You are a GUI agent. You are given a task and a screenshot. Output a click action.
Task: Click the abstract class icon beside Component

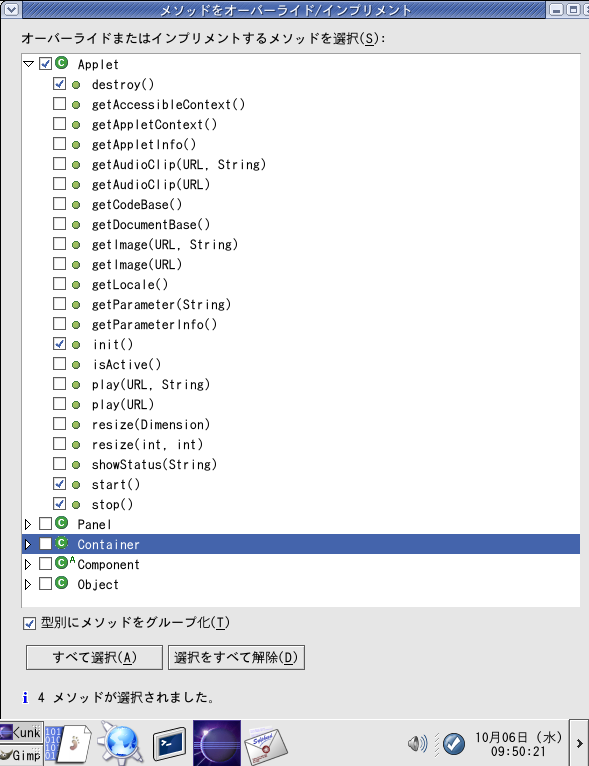tap(64, 563)
